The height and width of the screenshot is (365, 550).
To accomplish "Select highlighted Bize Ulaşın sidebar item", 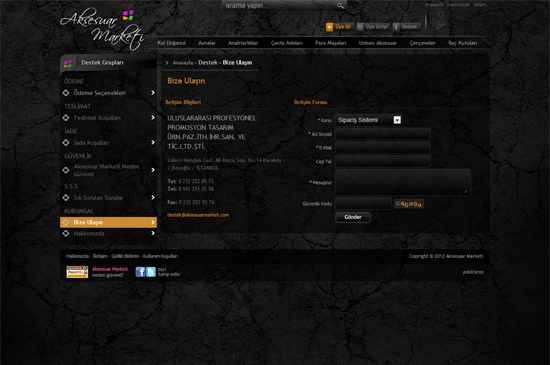I will pos(109,222).
